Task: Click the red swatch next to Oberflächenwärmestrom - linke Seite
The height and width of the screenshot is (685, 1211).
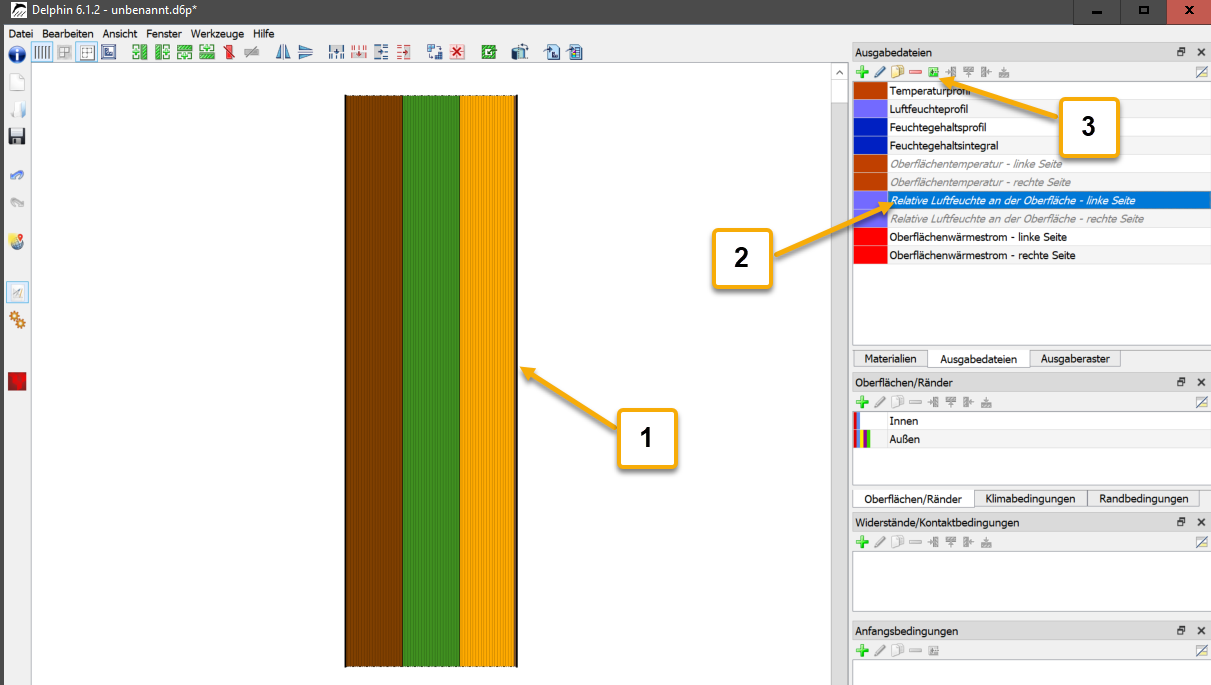Action: pos(870,237)
